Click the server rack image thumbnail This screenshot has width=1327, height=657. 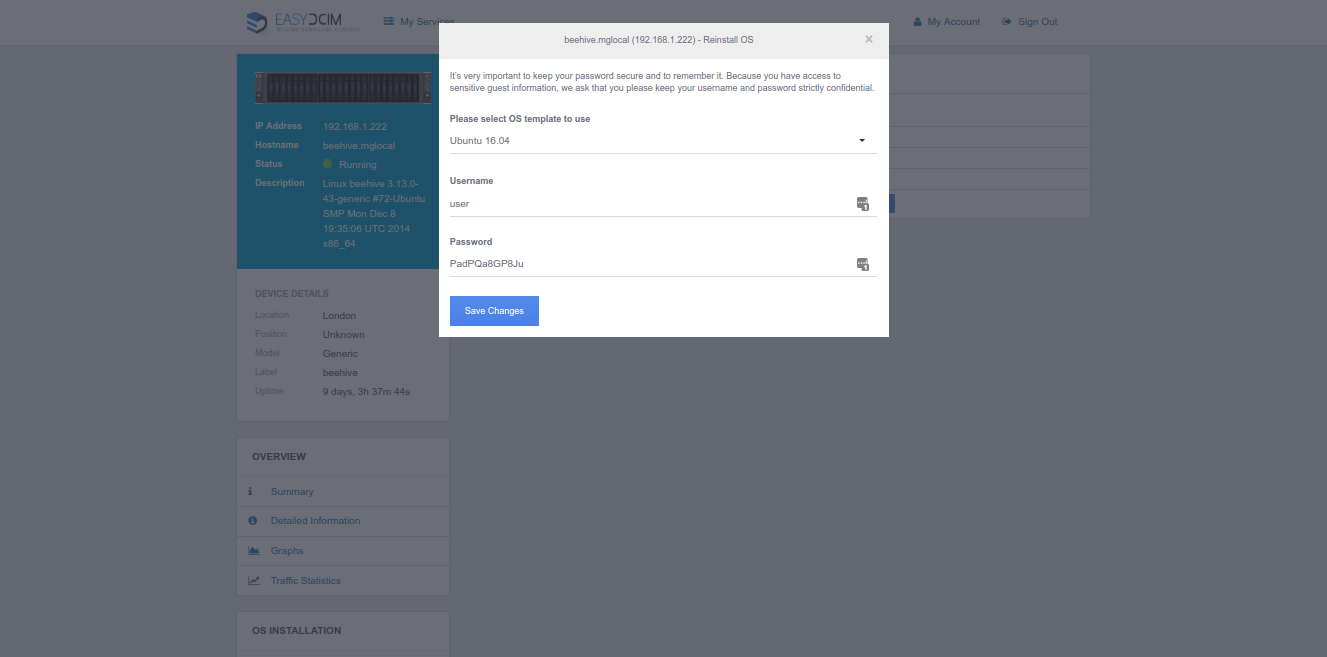342,89
